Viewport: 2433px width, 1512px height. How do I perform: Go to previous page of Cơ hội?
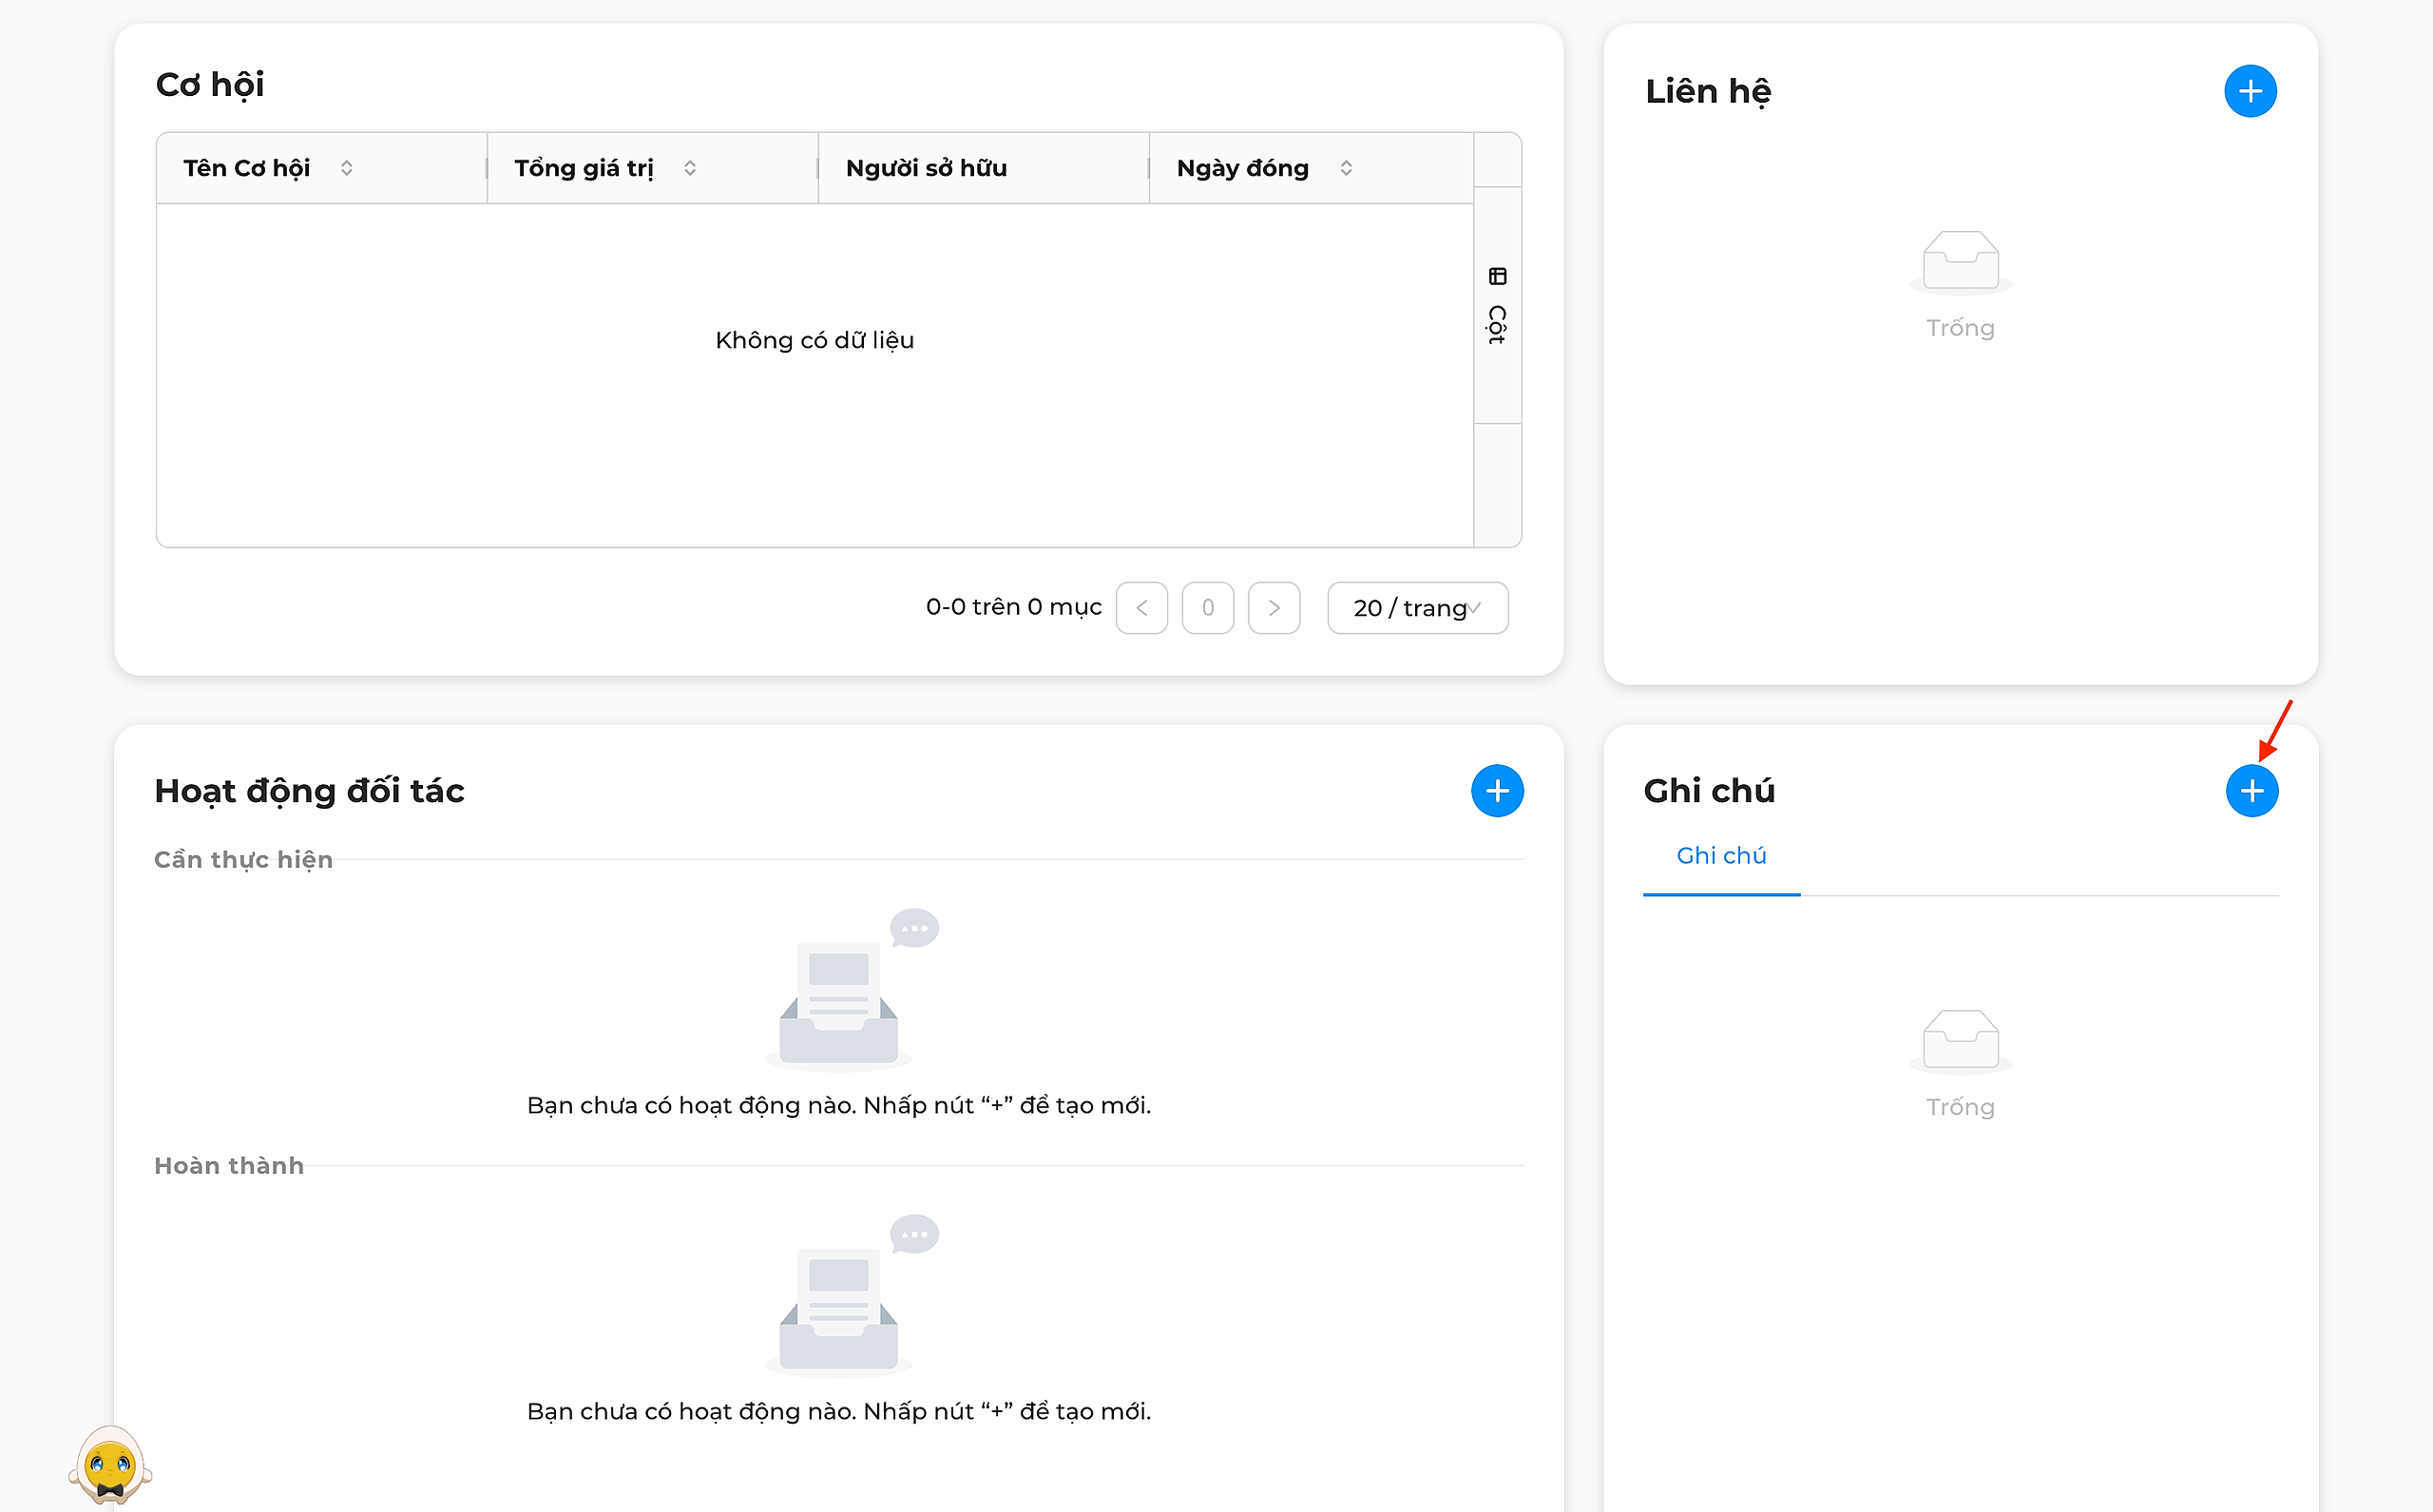coord(1141,608)
